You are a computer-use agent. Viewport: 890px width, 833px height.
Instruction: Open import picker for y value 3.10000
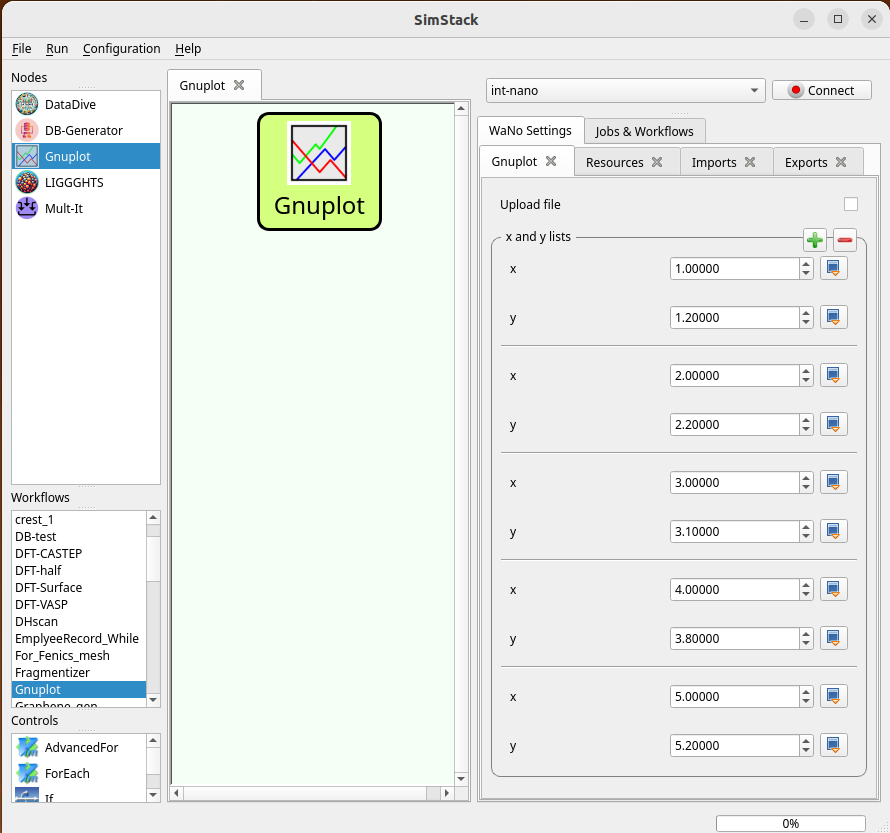833,531
